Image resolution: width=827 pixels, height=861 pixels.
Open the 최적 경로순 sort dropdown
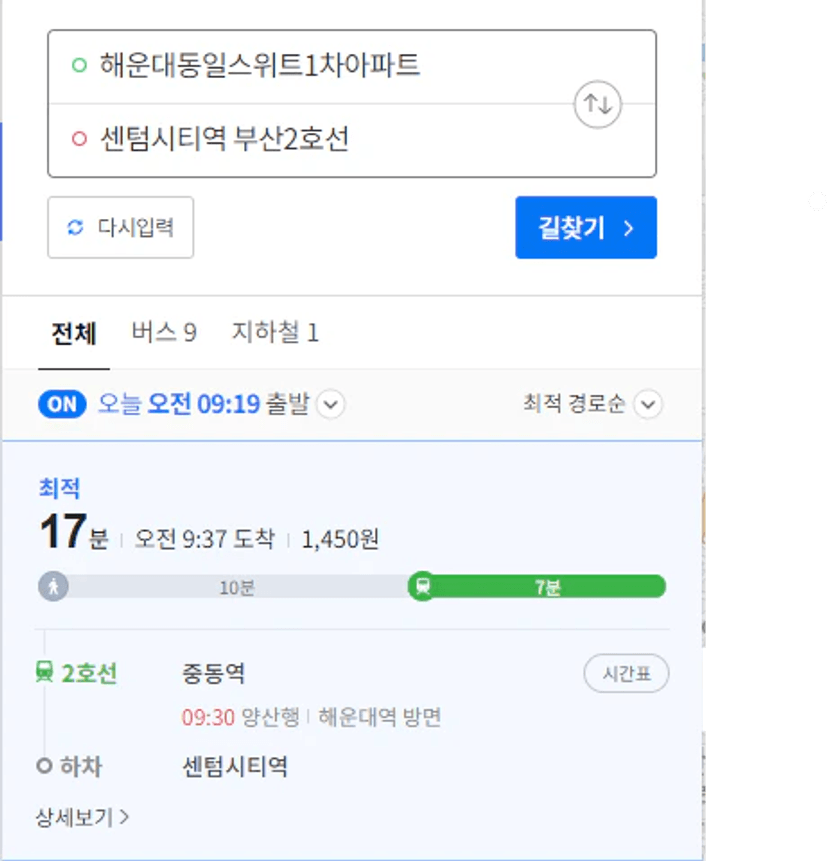593,404
